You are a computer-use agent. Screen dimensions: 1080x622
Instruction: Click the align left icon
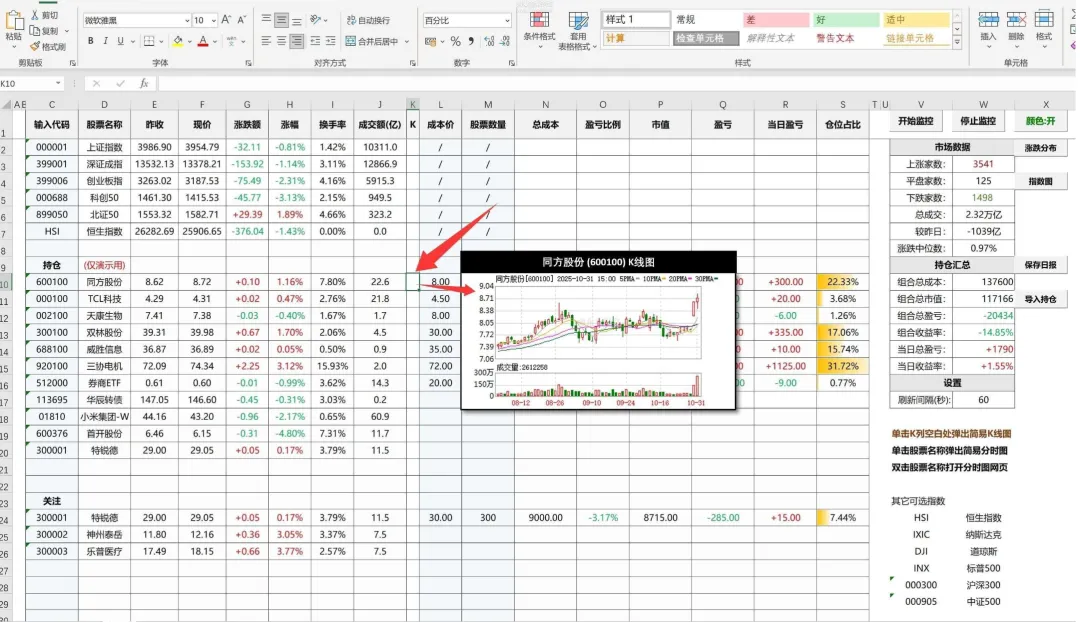[266, 41]
